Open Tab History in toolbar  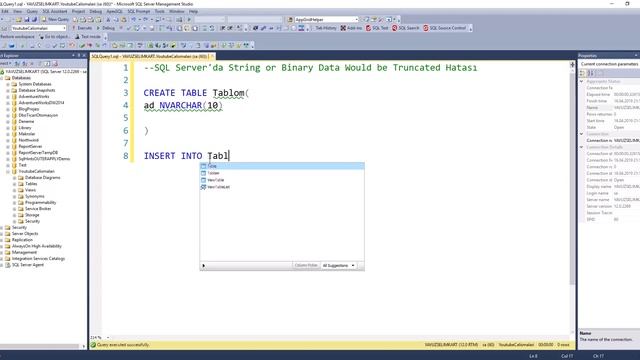[x=325, y=28]
